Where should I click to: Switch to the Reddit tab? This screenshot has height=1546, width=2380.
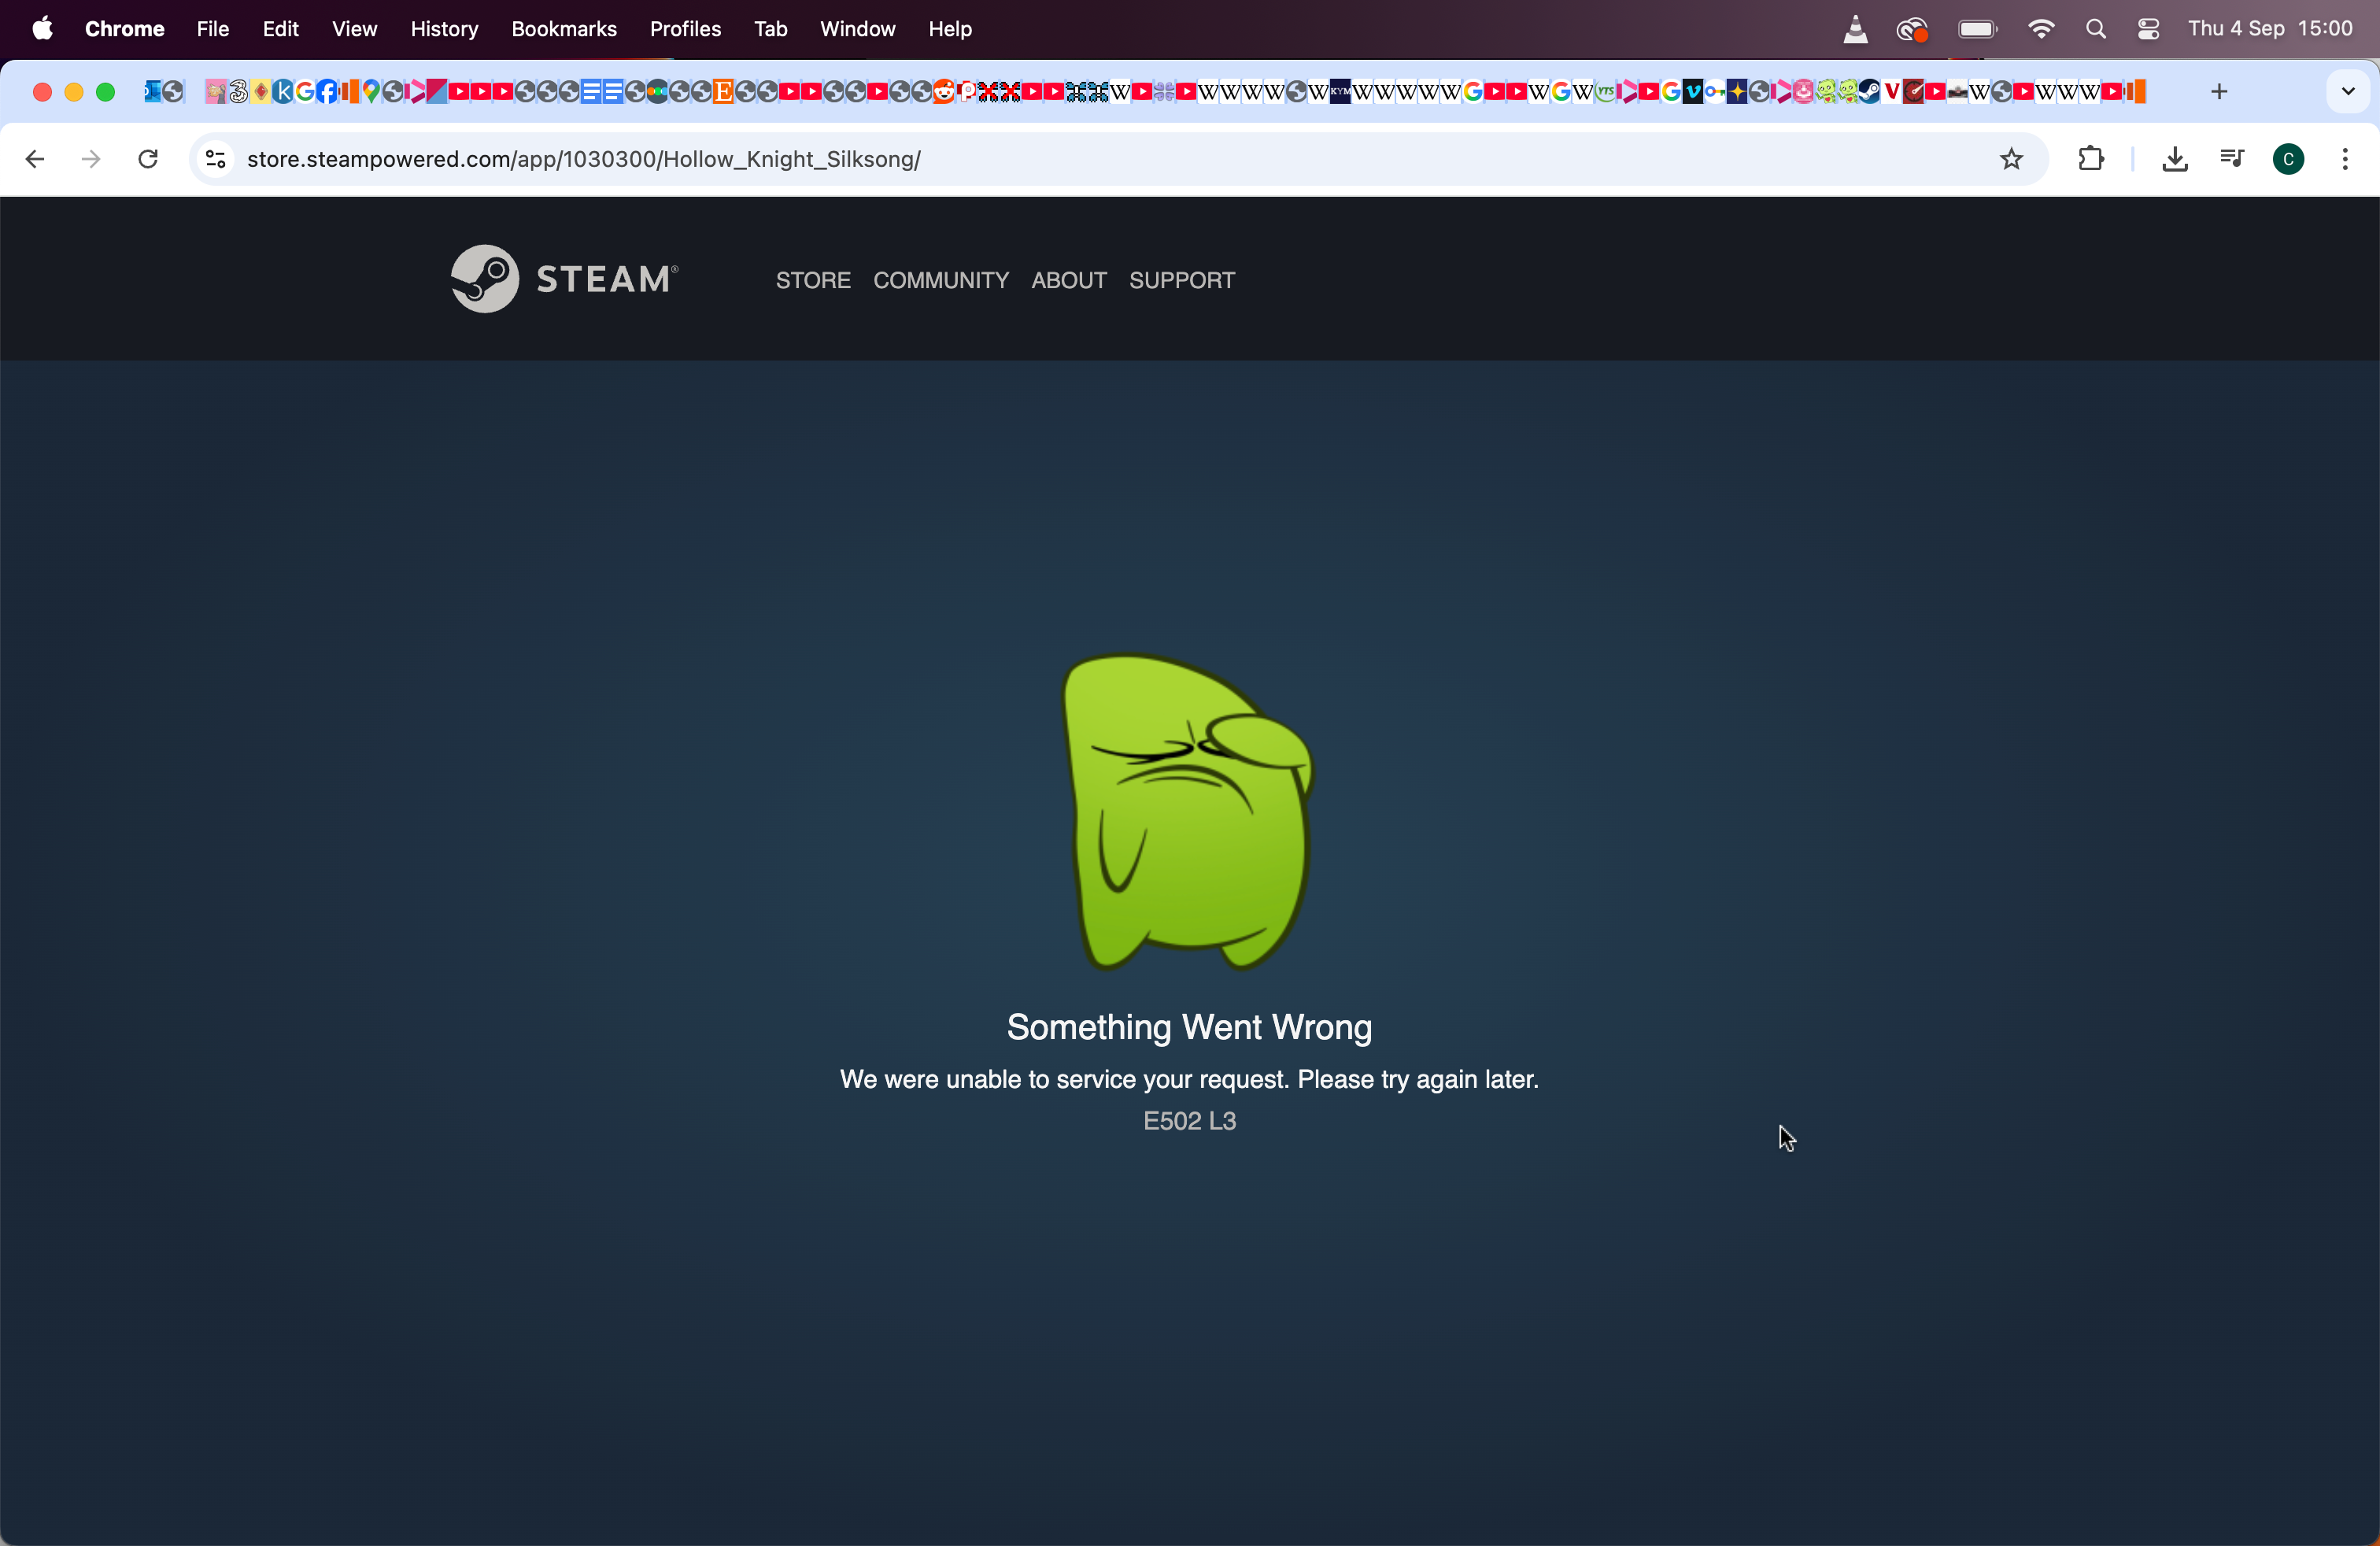click(x=944, y=92)
